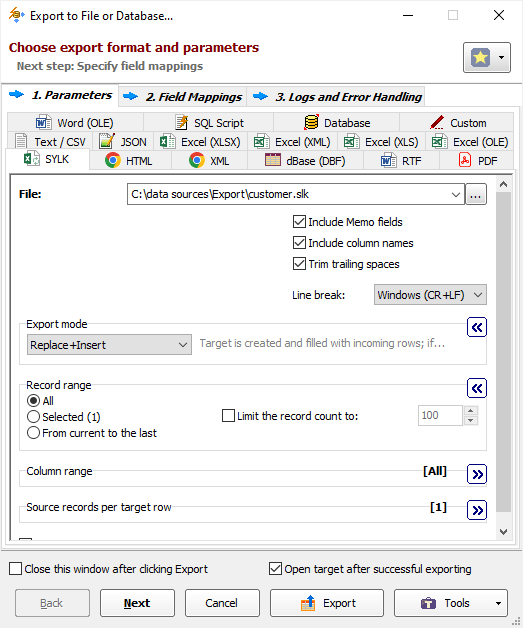
Task: Uncheck Include column names
Action: click(x=299, y=243)
